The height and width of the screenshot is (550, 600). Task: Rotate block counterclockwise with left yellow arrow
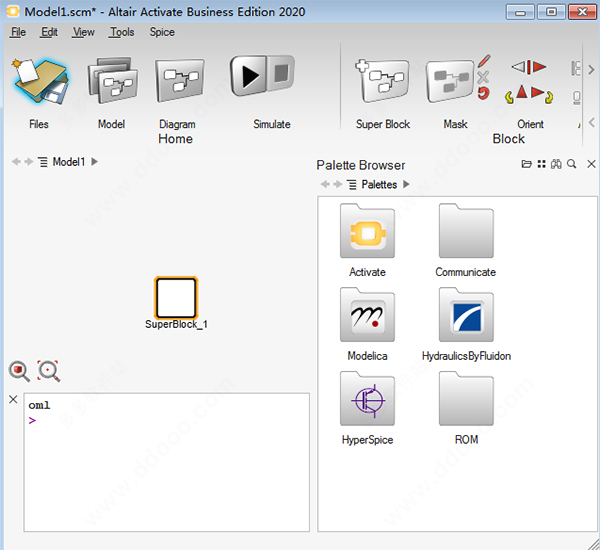pyautogui.click(x=509, y=97)
